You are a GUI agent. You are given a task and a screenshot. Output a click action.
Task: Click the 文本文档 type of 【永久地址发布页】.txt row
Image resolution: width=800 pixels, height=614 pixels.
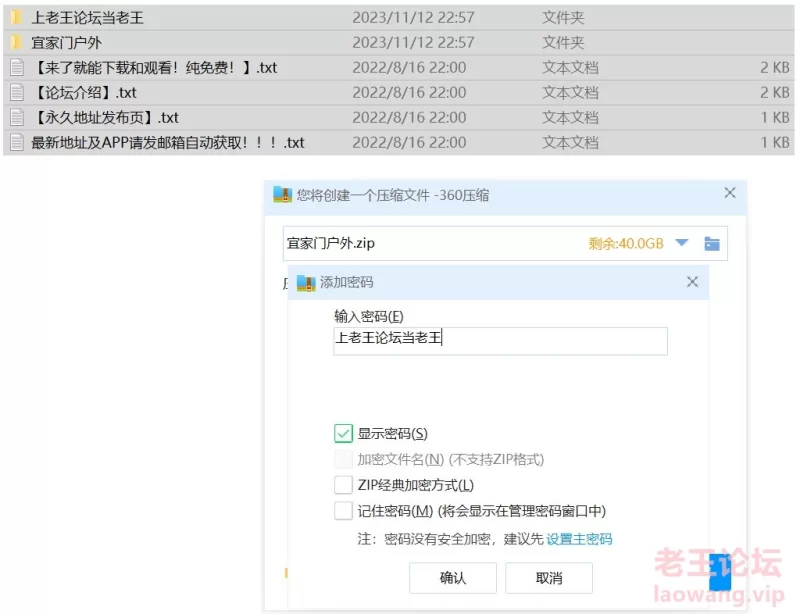[570, 117]
